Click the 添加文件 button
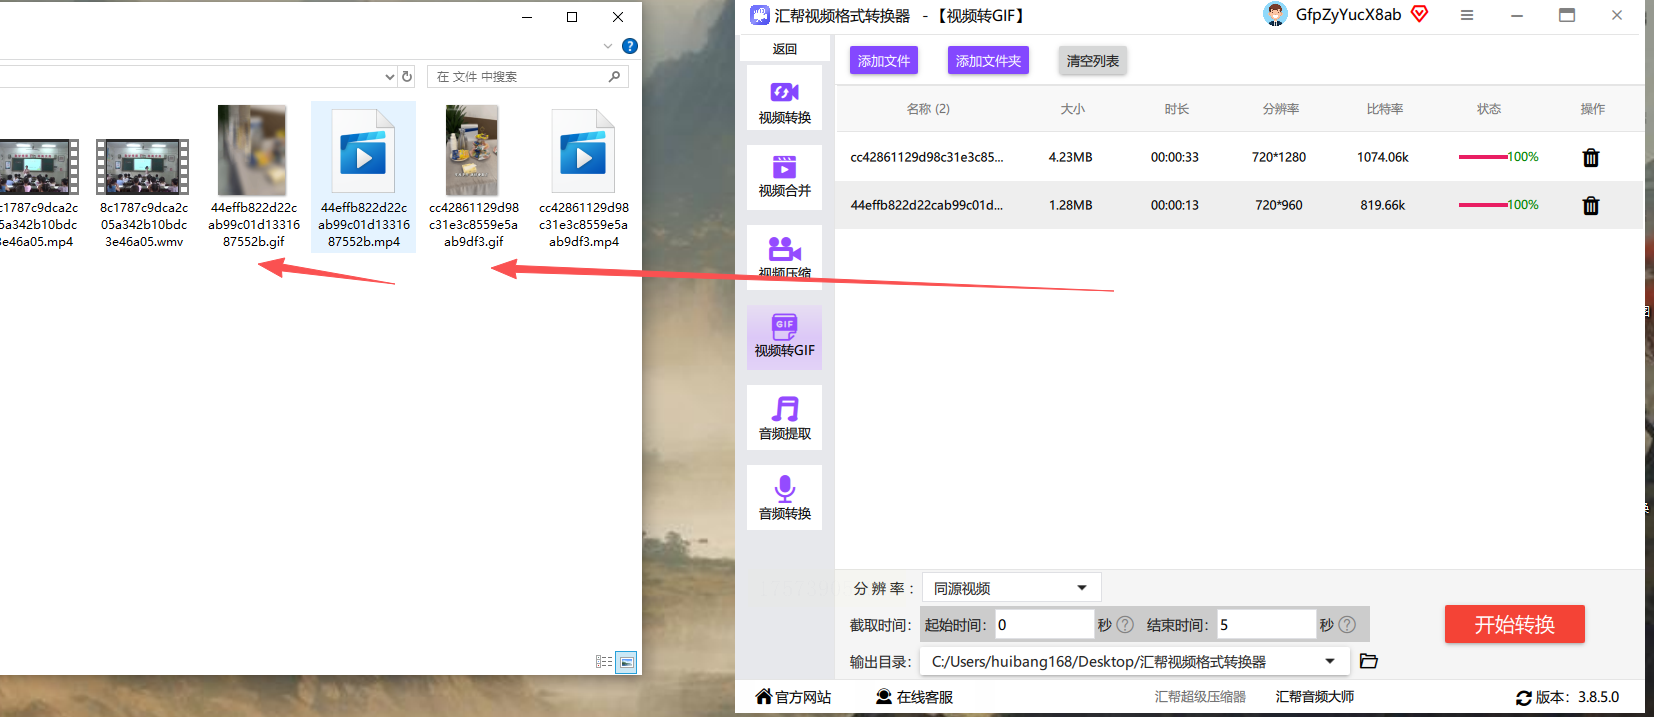The width and height of the screenshot is (1654, 717). click(884, 61)
